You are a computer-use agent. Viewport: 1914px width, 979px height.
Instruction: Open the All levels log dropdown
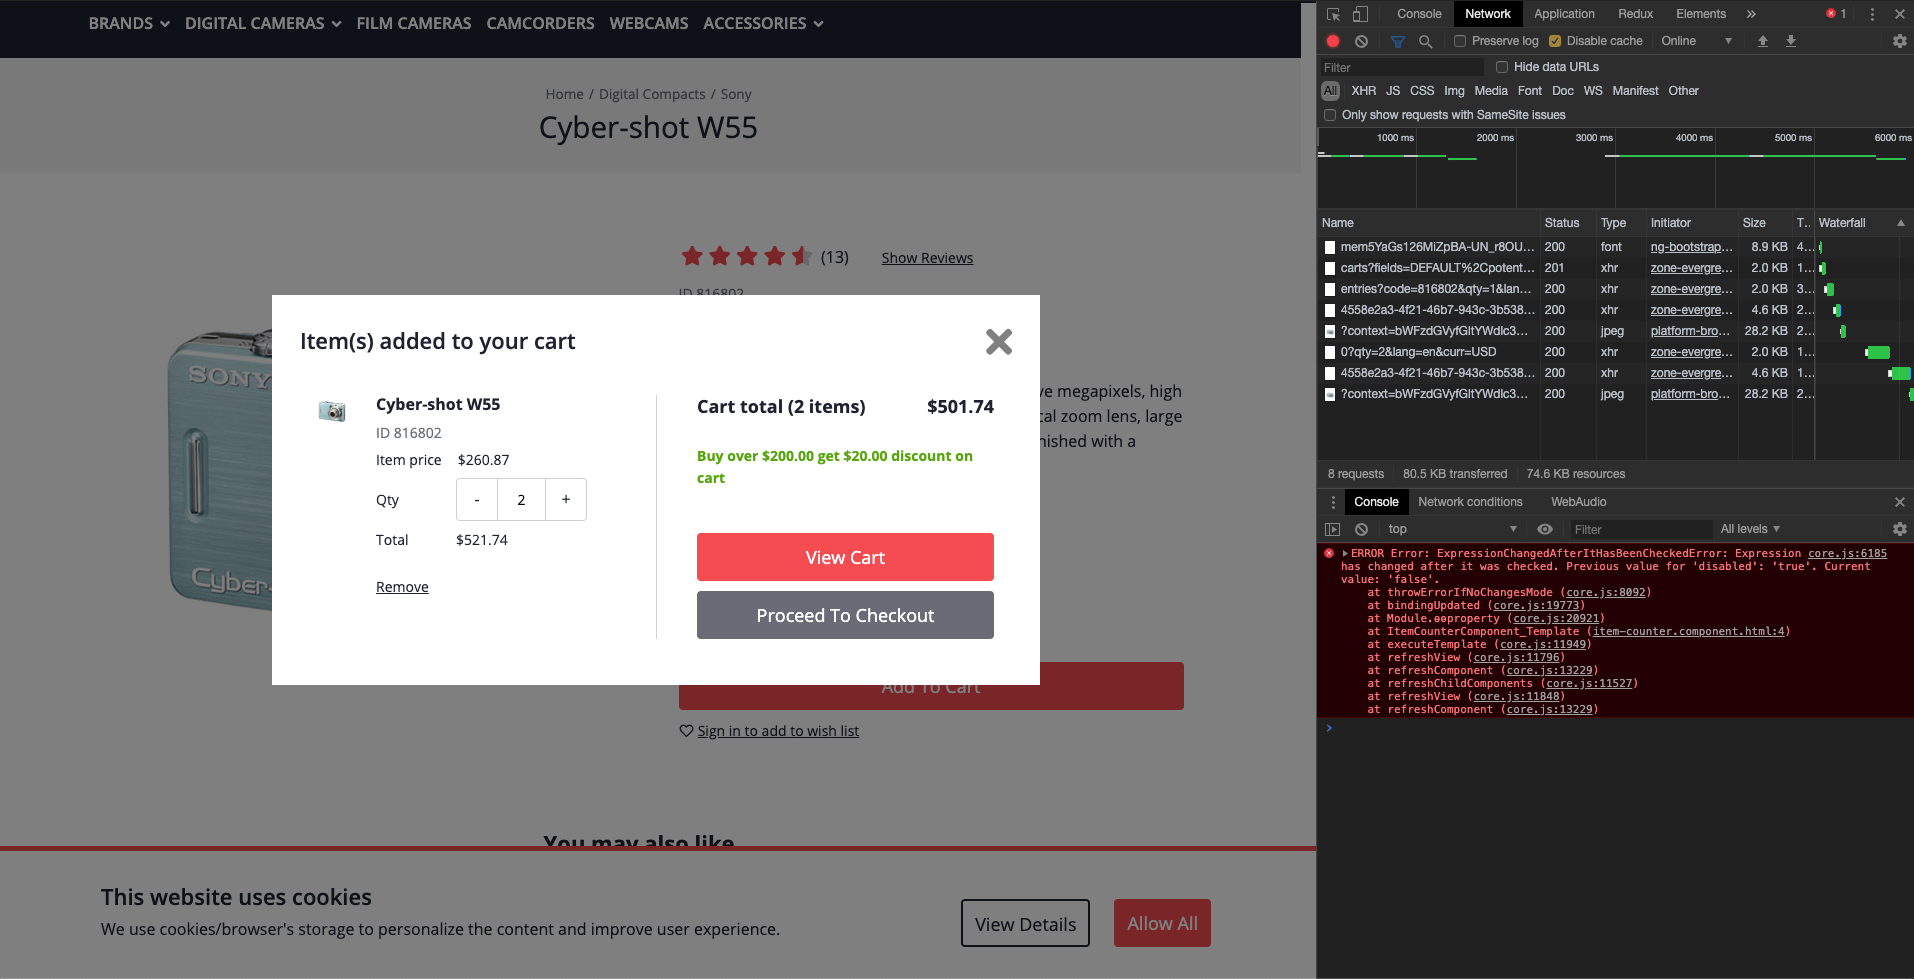[x=1750, y=528]
